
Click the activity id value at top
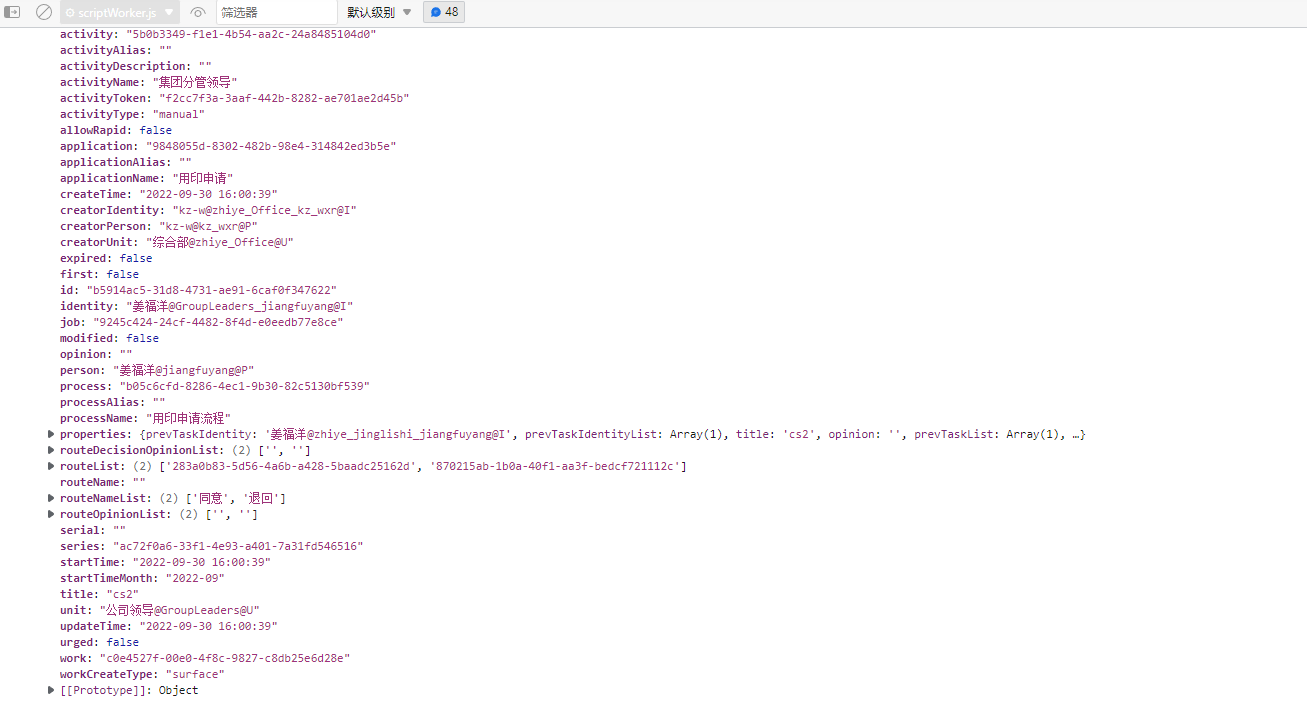[251, 34]
